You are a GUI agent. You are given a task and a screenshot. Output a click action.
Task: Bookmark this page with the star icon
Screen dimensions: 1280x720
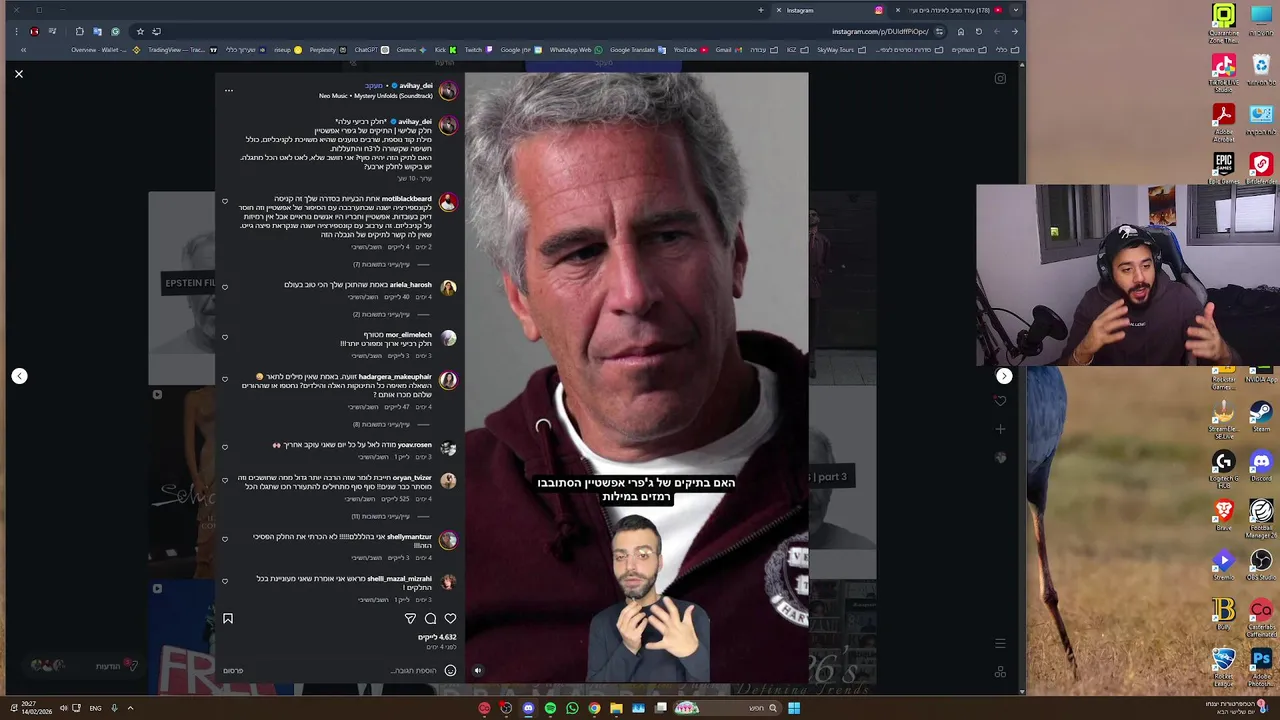pos(140,31)
